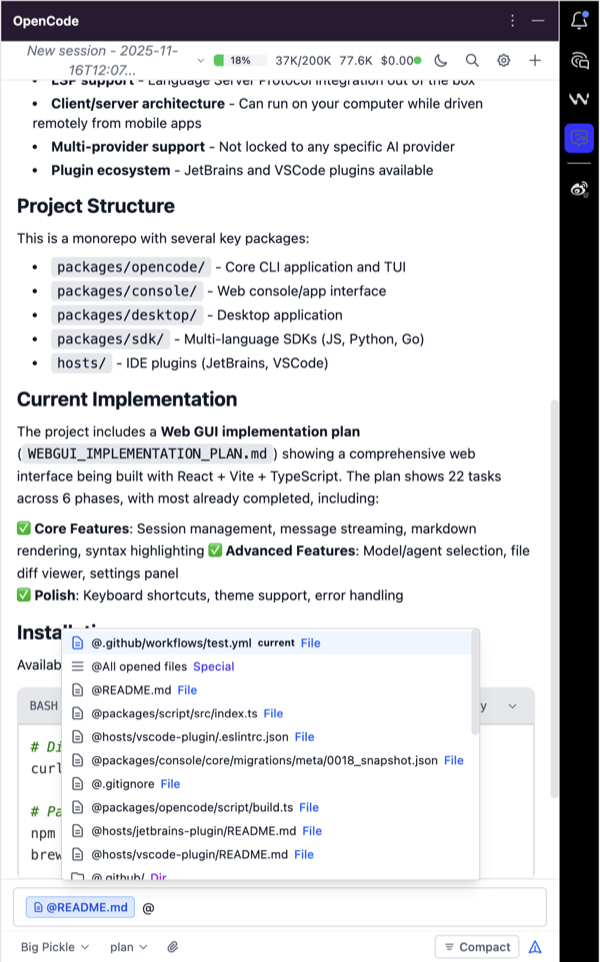Choose @packages/script/src/index.ts suggestion

[x=270, y=714]
